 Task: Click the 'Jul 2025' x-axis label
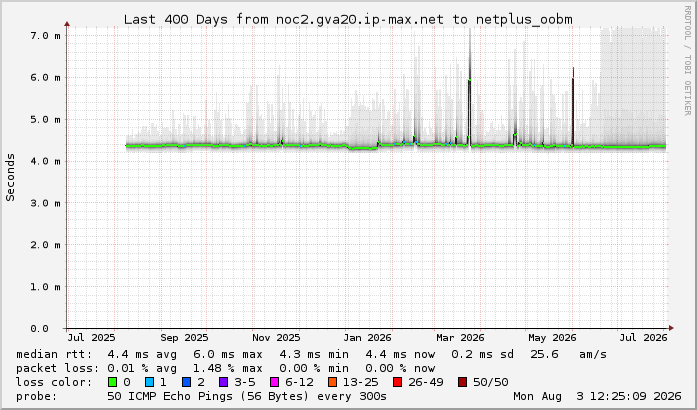coord(91,338)
